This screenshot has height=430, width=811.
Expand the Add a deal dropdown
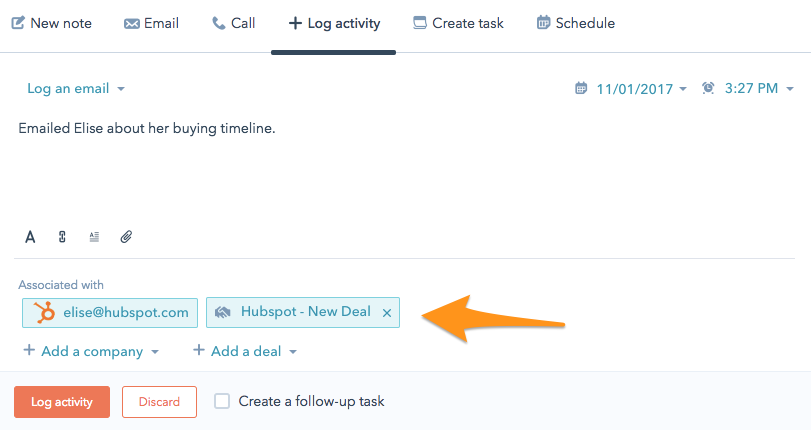pos(245,351)
